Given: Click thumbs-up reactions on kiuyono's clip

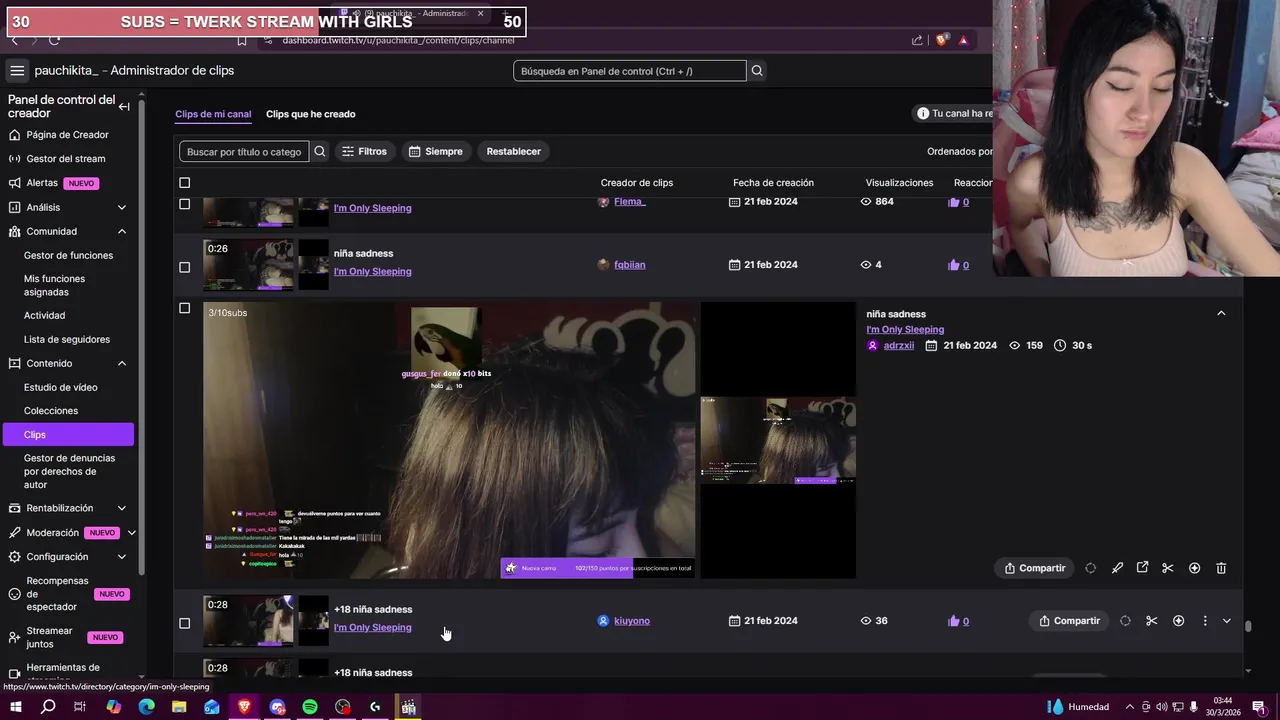Looking at the screenshot, I should (958, 621).
